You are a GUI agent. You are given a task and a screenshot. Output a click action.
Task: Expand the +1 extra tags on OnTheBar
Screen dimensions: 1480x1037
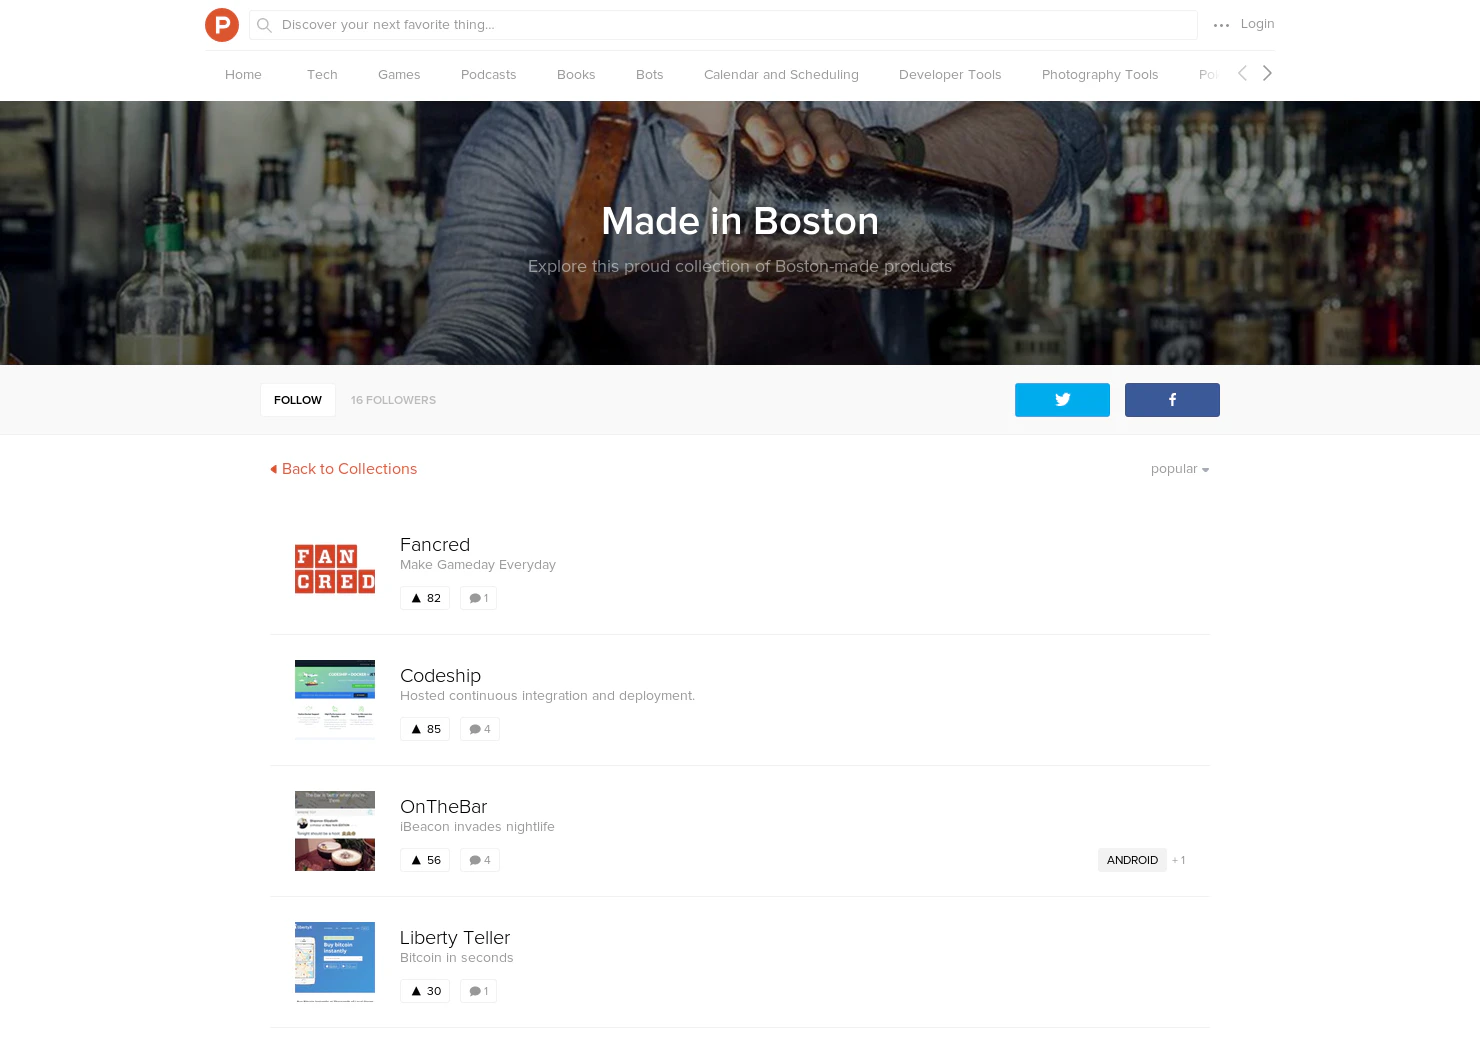[x=1179, y=860]
